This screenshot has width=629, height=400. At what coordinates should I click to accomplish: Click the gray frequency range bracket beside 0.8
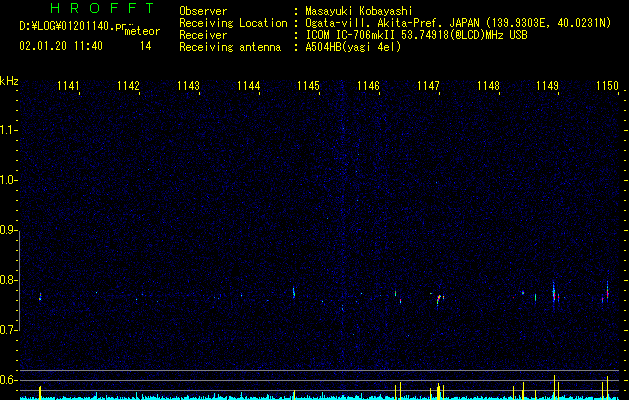click(x=20, y=281)
